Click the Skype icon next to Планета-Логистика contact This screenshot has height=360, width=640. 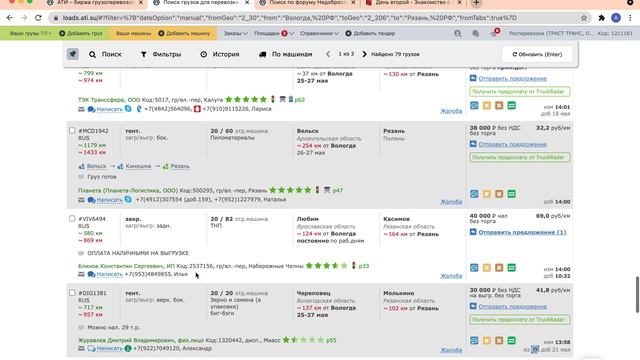tap(128, 199)
